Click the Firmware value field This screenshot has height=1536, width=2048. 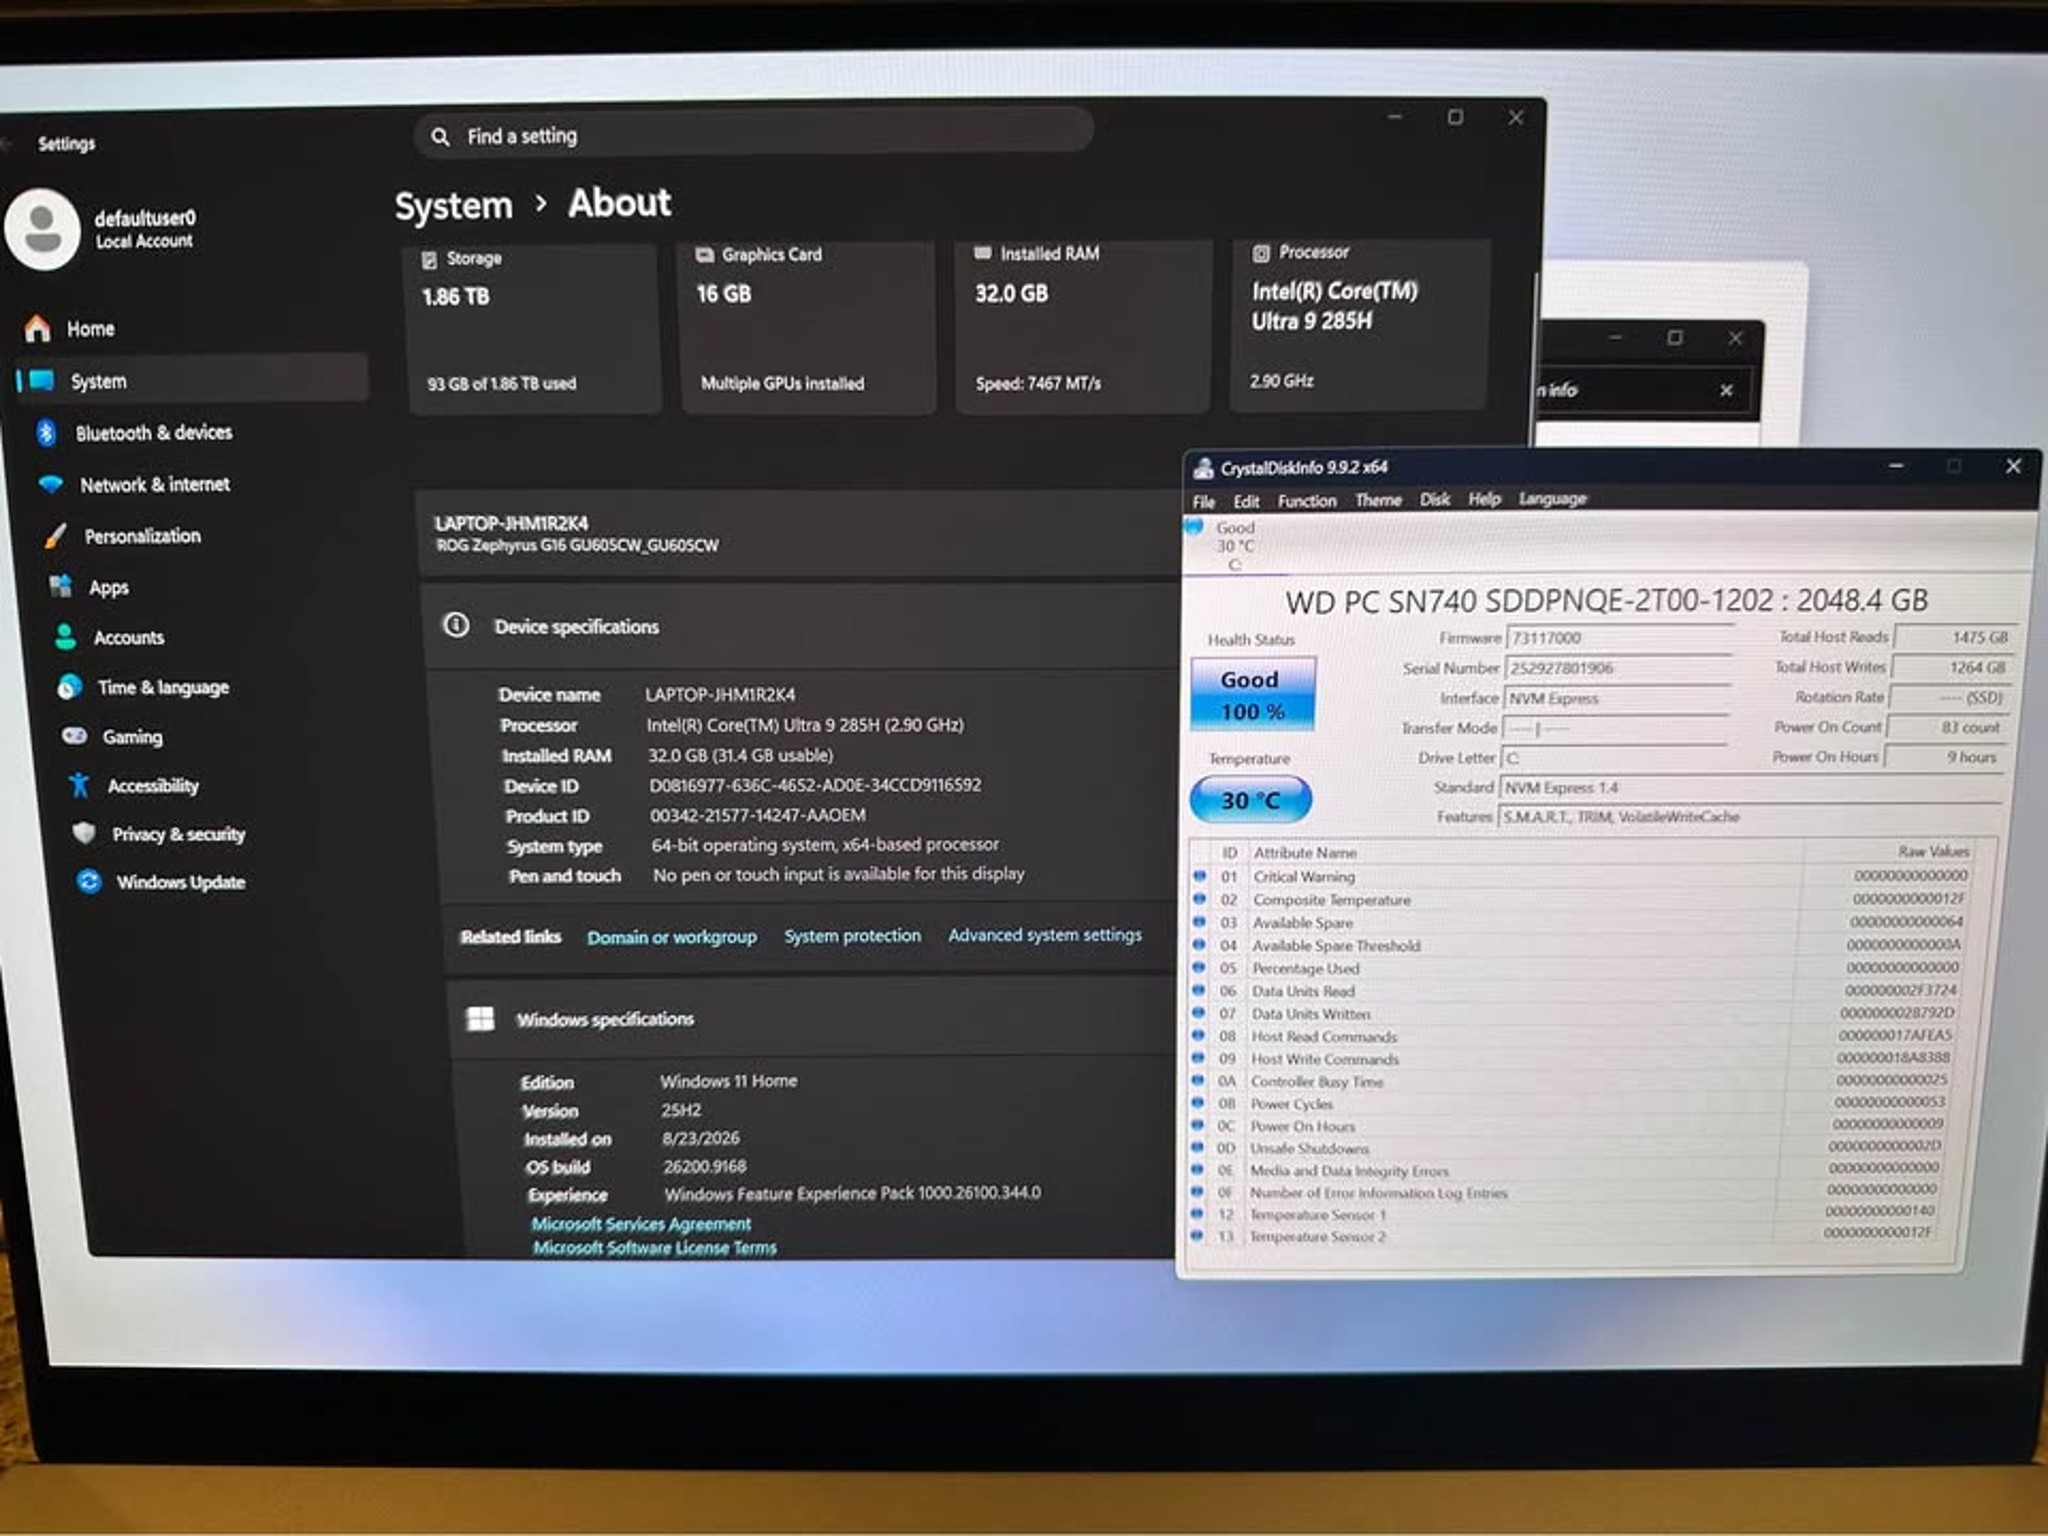tap(1619, 637)
